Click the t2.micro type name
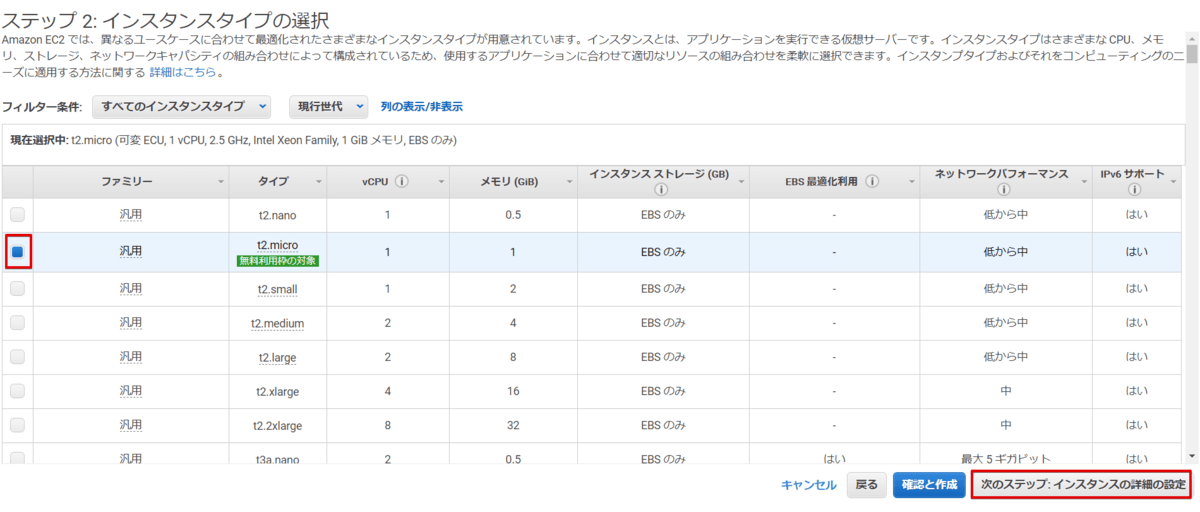This screenshot has height=512, width=1200. point(278,245)
